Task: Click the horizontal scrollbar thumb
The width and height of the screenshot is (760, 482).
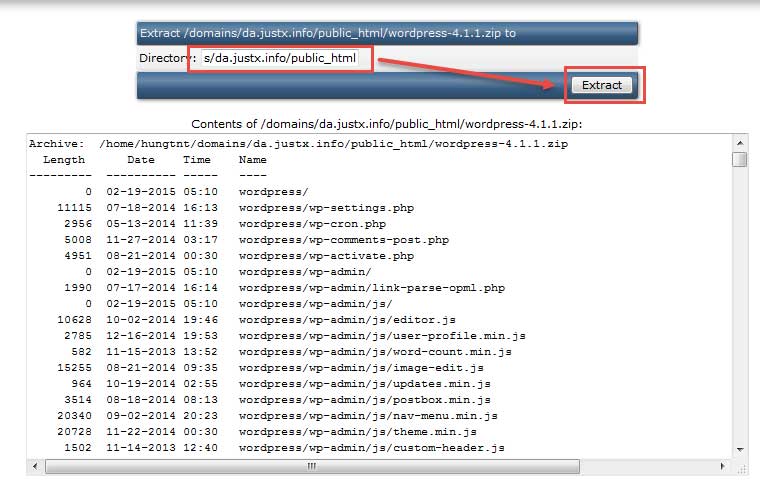Action: pos(312,466)
